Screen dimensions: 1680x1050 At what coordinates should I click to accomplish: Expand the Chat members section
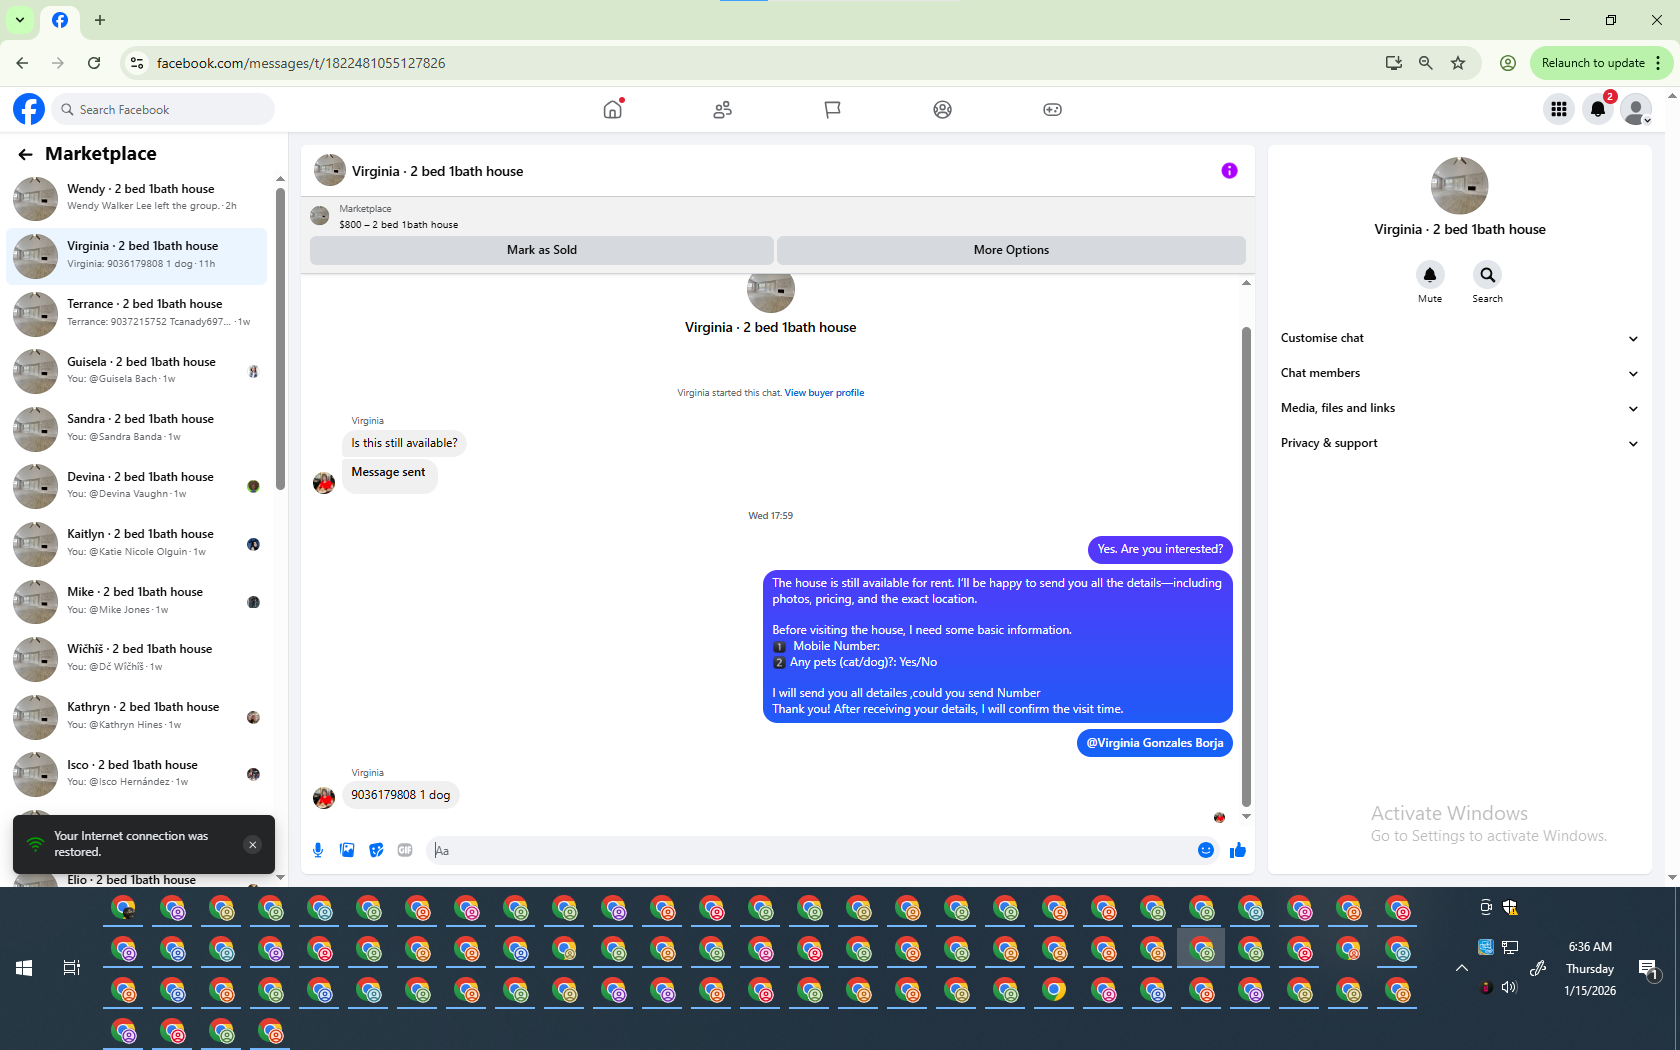point(1459,373)
